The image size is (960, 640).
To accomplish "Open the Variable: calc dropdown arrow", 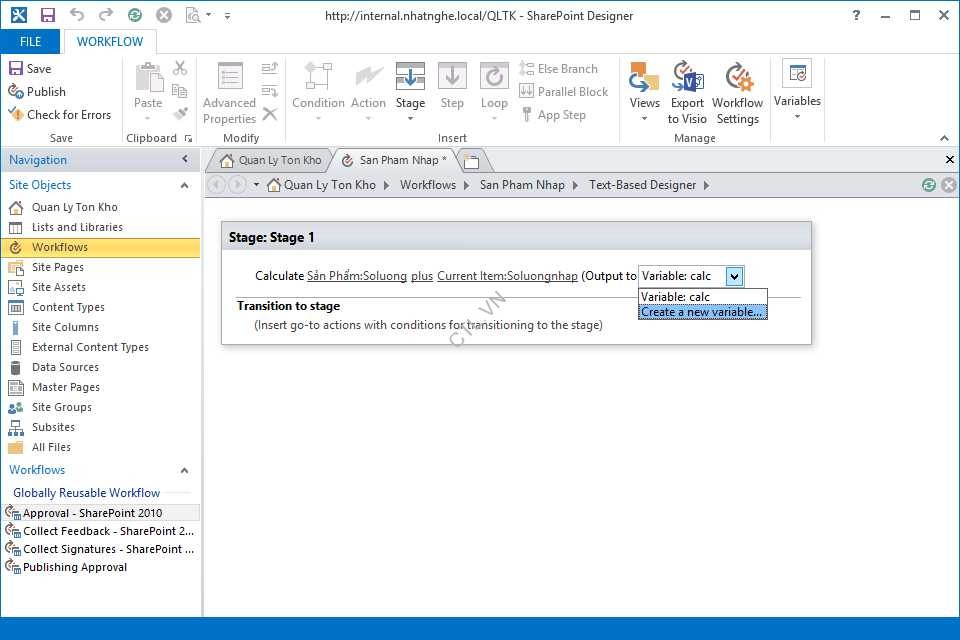I will tap(734, 277).
